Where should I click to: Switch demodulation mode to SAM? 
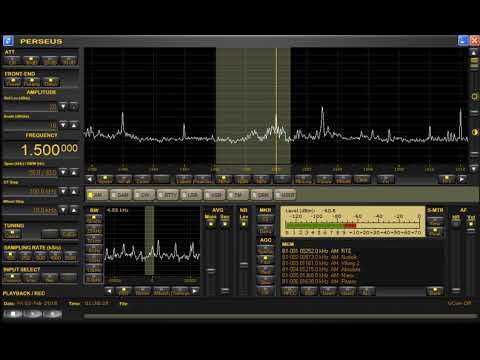point(120,195)
